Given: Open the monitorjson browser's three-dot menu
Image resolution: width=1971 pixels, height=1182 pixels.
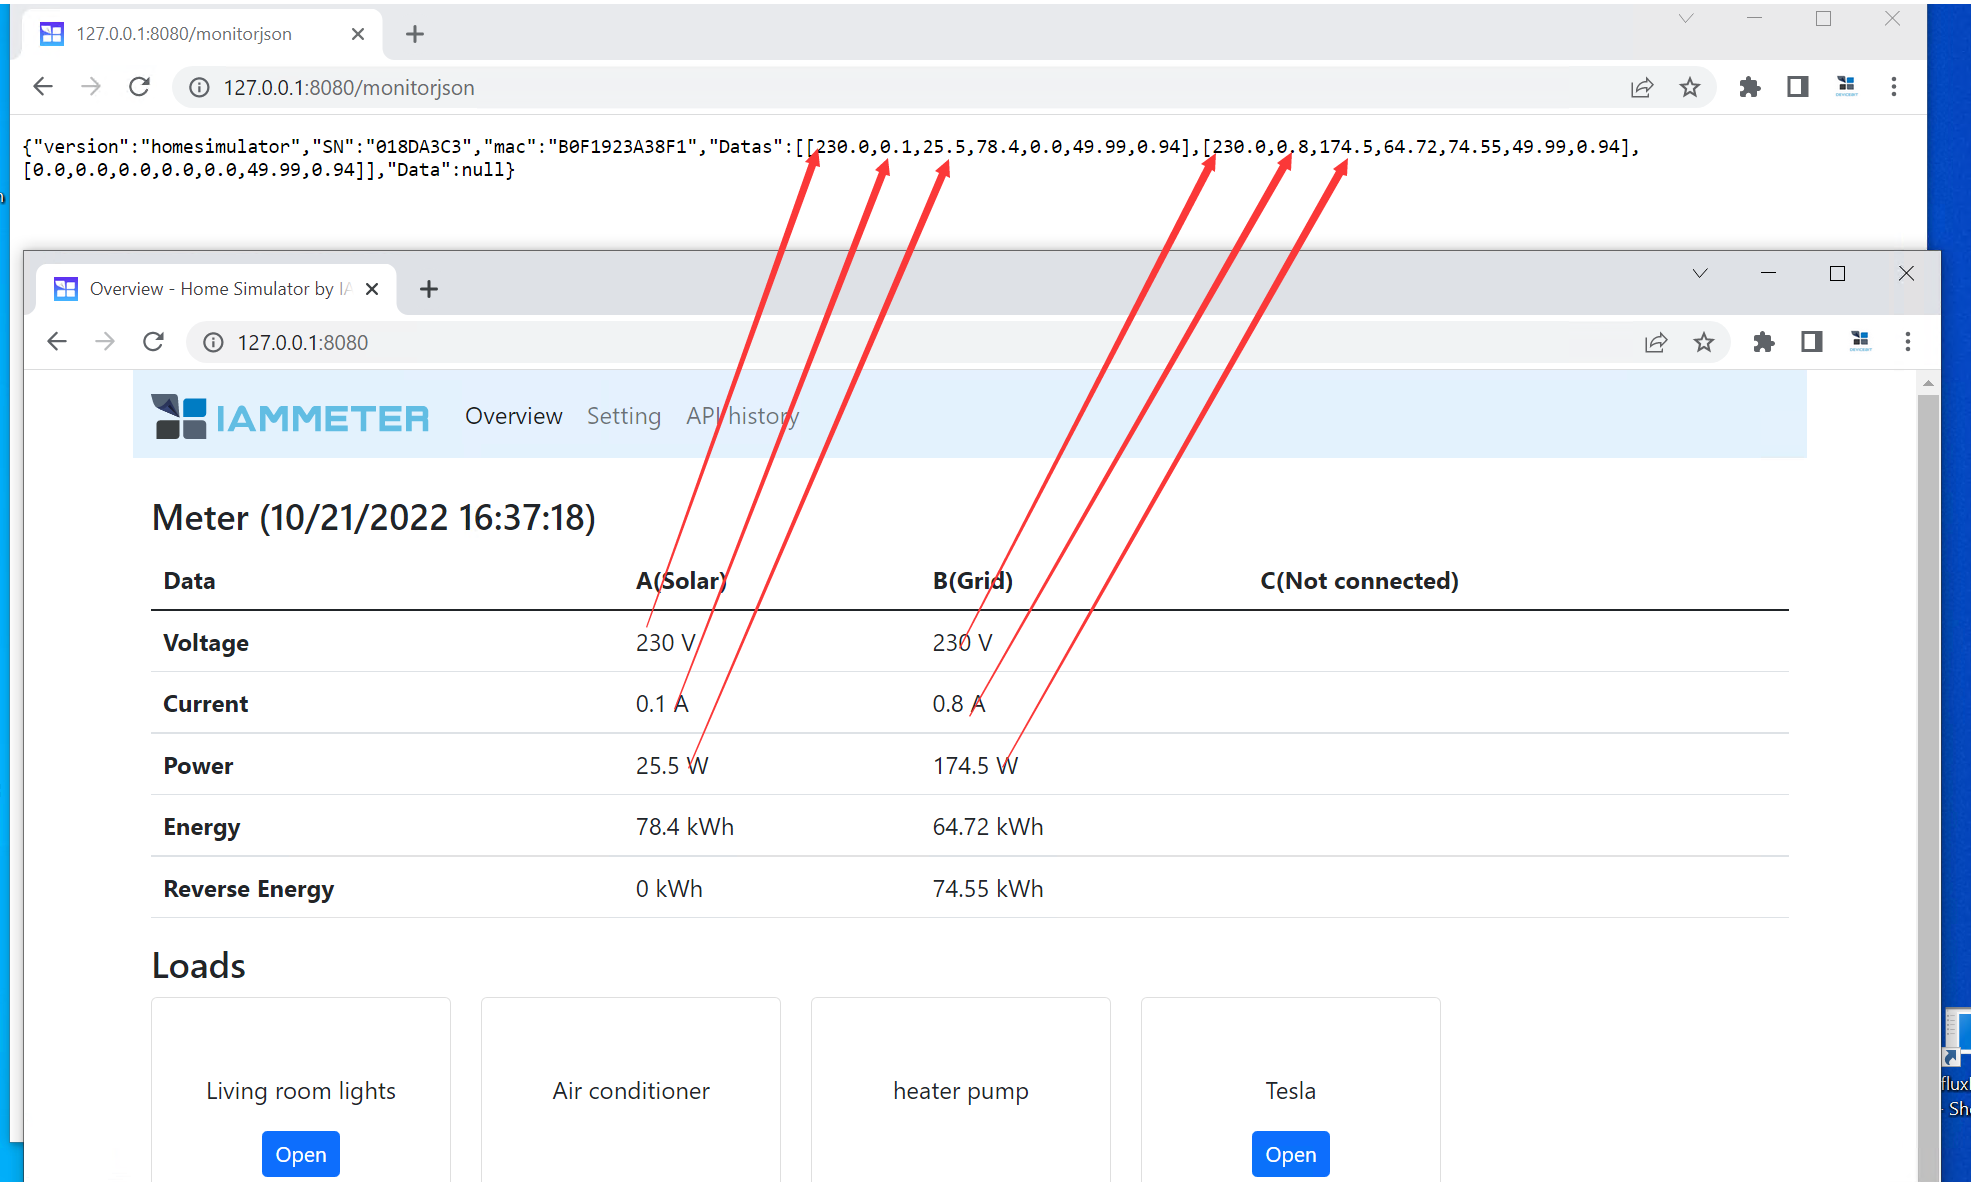Looking at the screenshot, I should 1894,87.
